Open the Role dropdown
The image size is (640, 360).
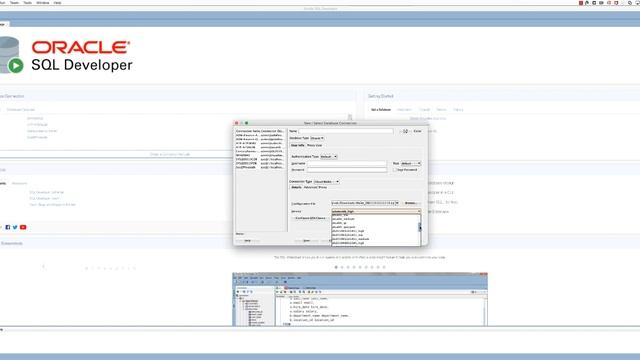(411, 163)
